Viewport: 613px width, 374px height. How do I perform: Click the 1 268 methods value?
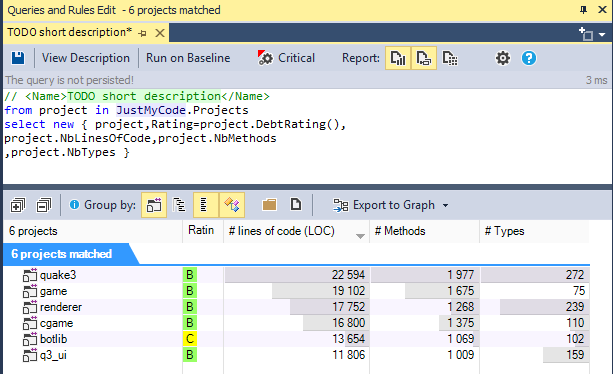coord(461,307)
